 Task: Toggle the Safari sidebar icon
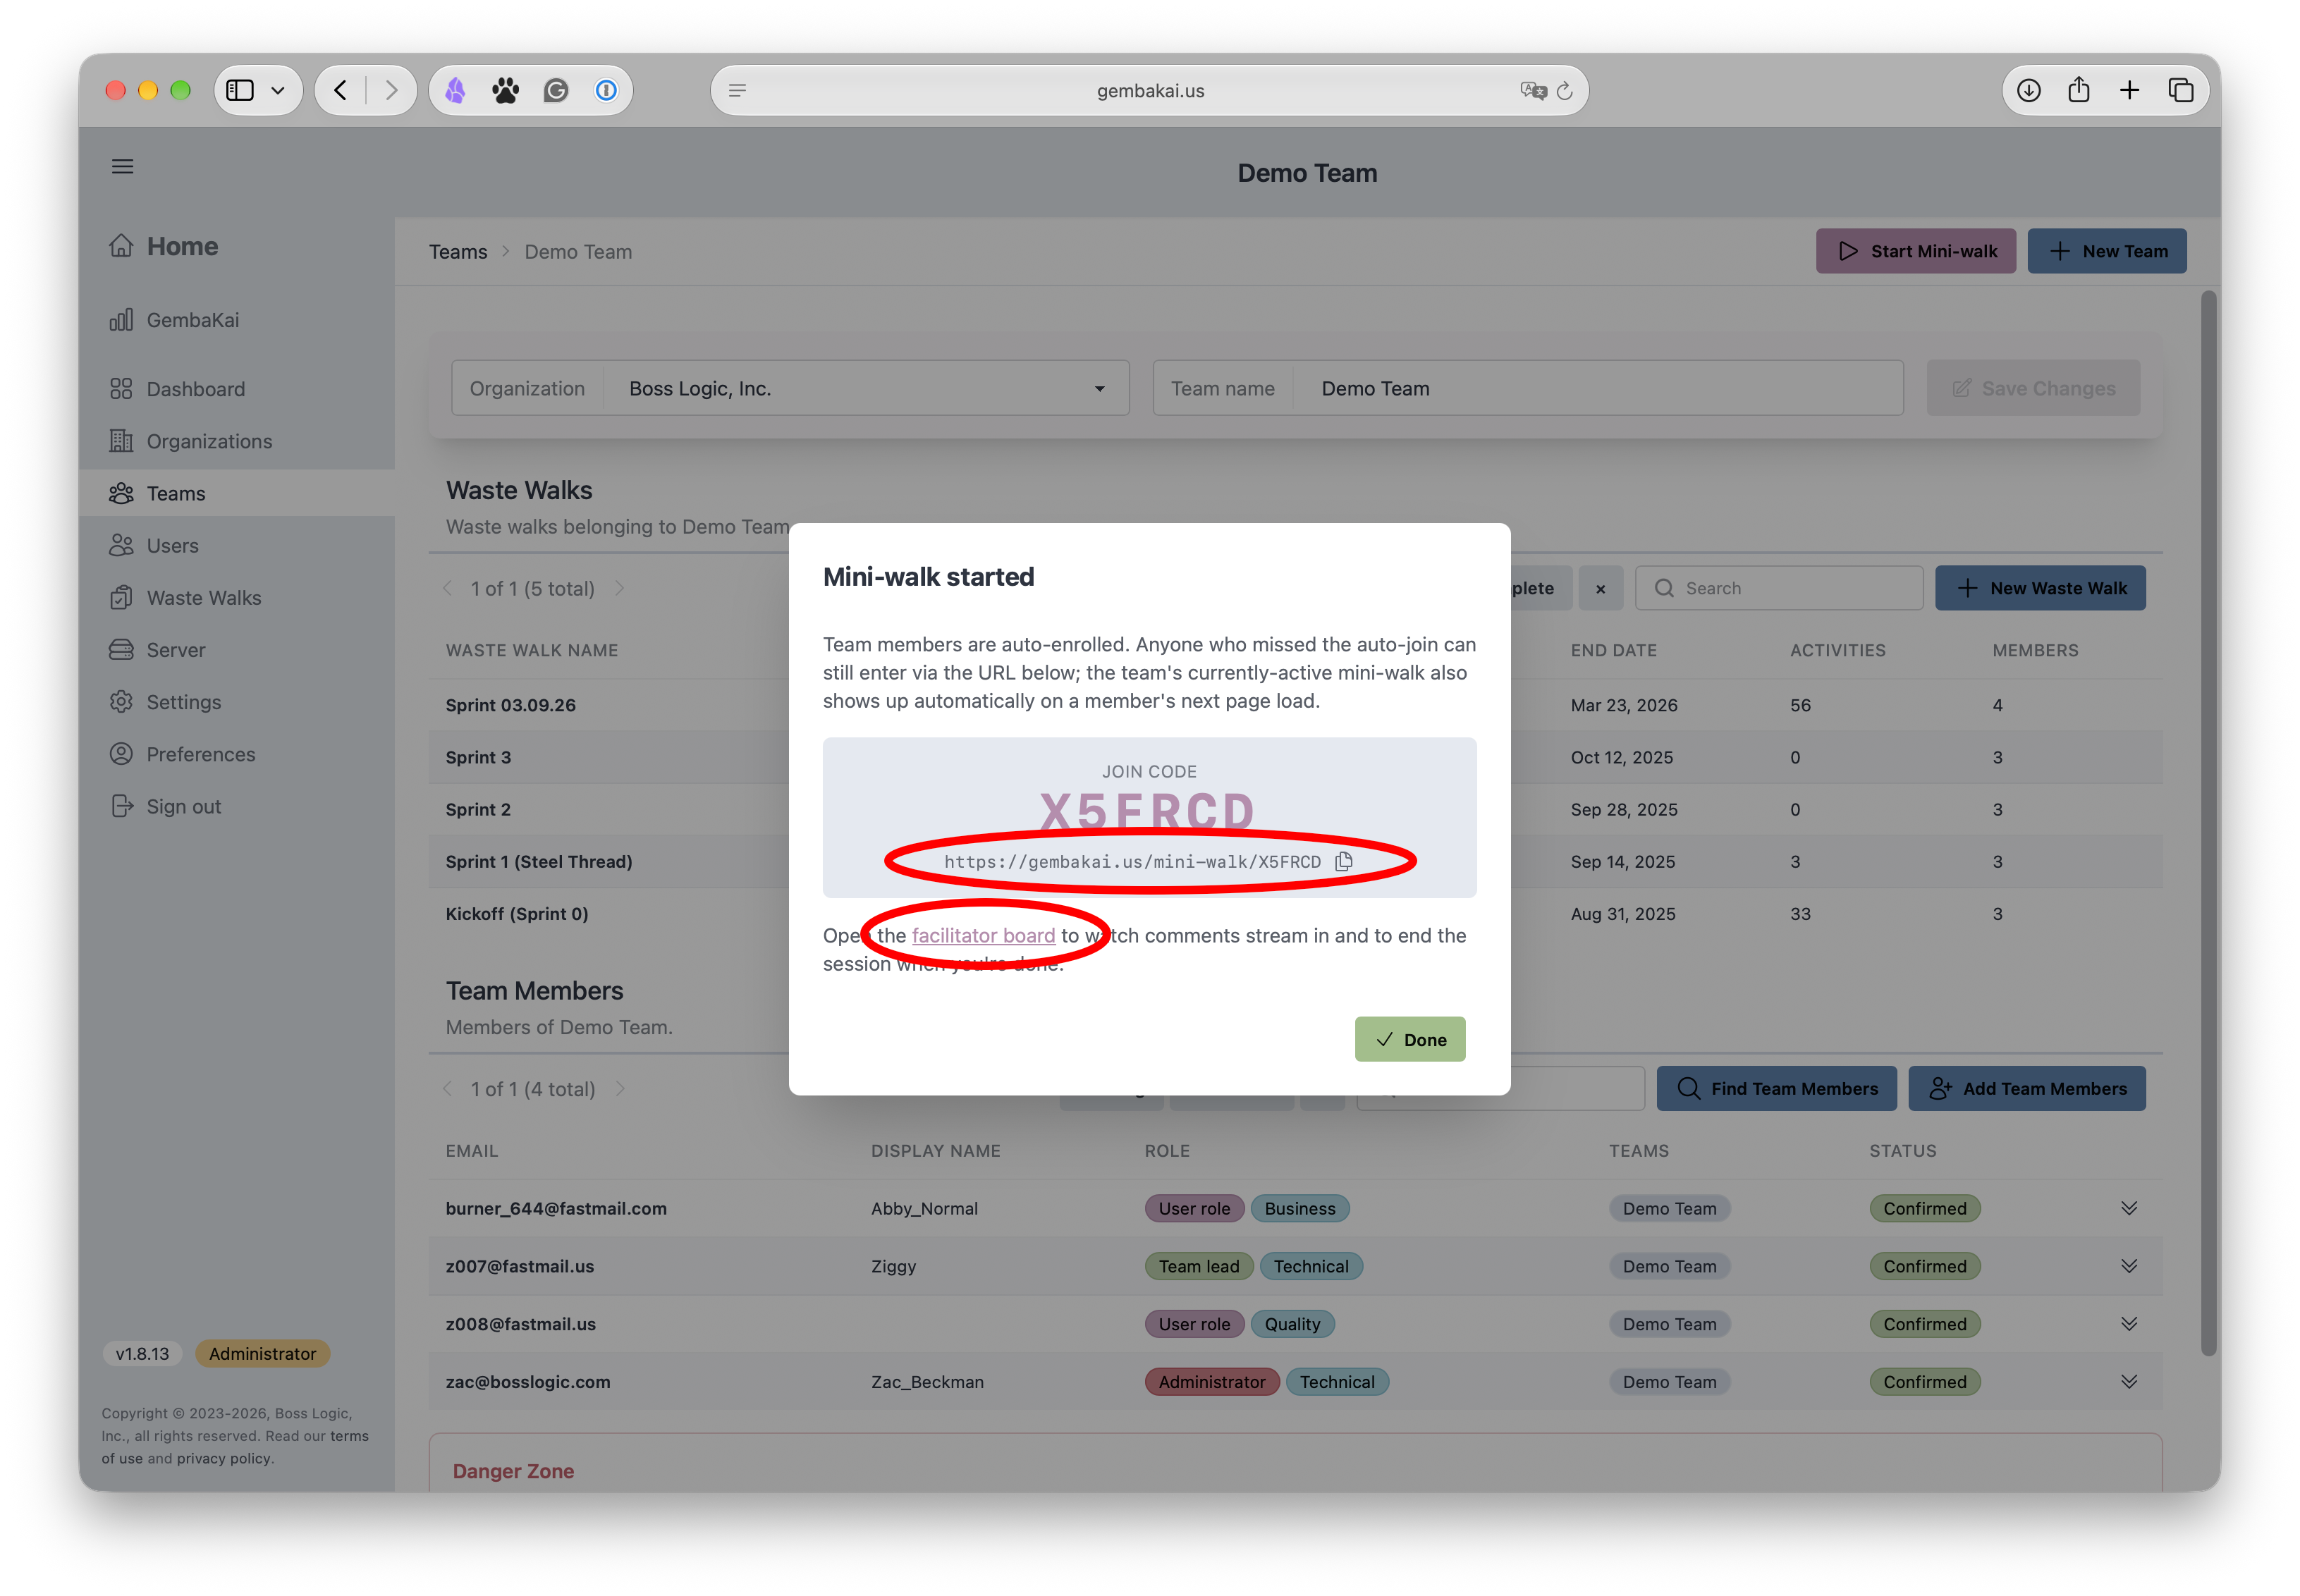[240, 90]
